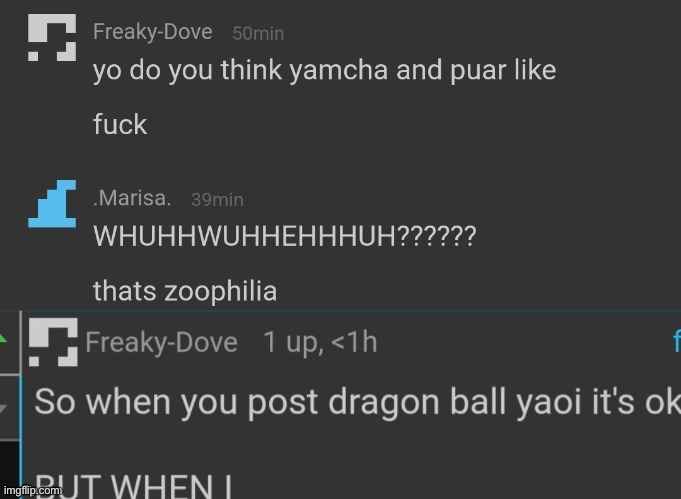The image size is (681, 499).
Task: Select the 'So when you post dragon ball' text
Action: [357, 402]
